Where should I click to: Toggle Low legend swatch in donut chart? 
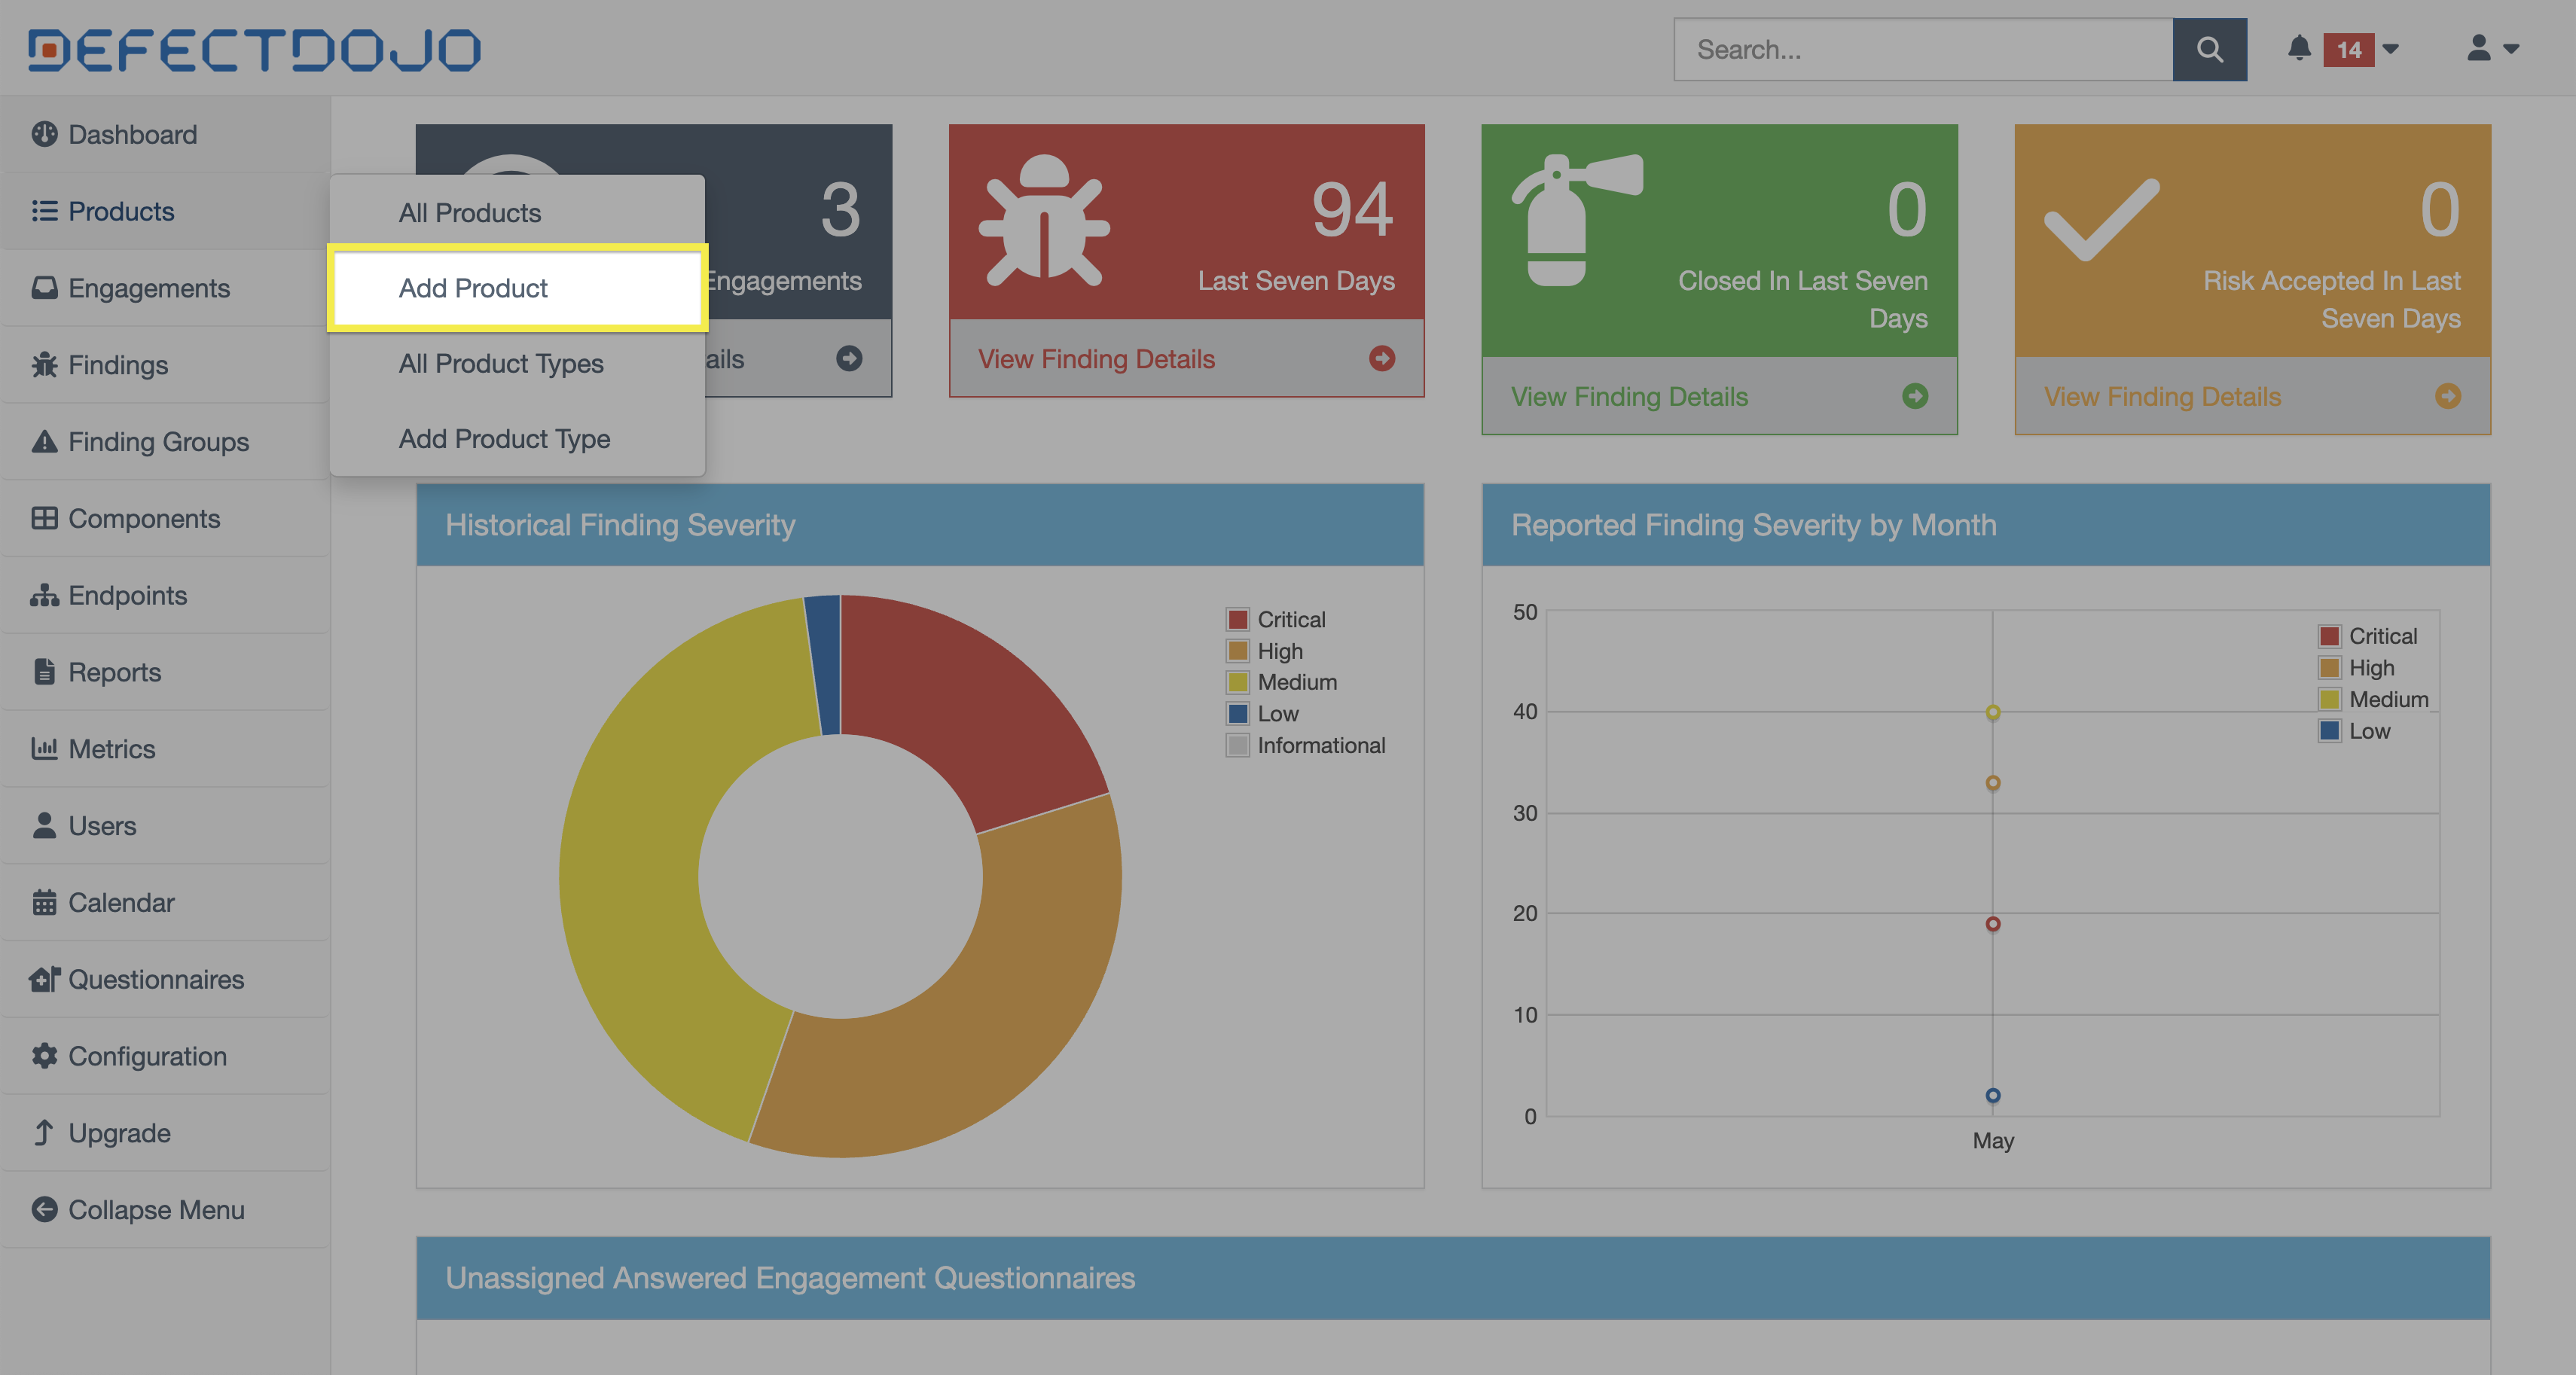click(x=1238, y=714)
